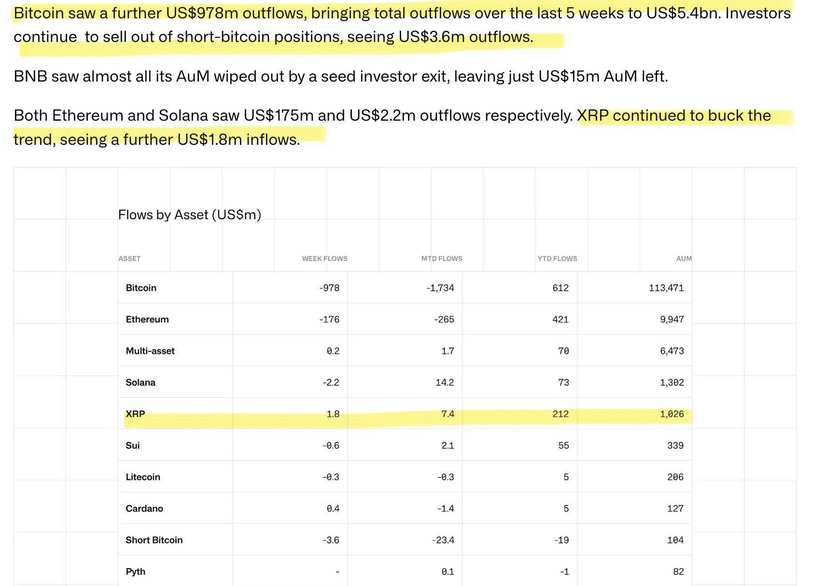This screenshot has height=586, width=840.
Task: Click Ethereum AUM value 9,947
Action: click(672, 320)
